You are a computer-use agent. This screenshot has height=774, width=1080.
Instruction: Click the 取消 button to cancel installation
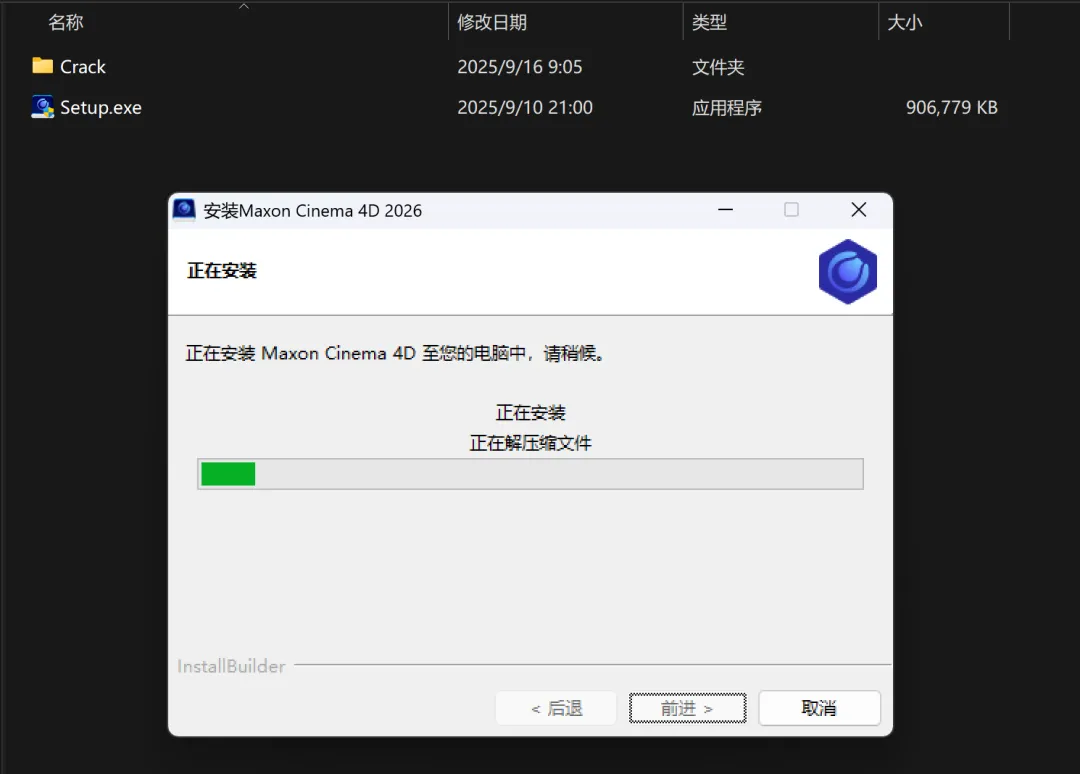[x=819, y=708]
